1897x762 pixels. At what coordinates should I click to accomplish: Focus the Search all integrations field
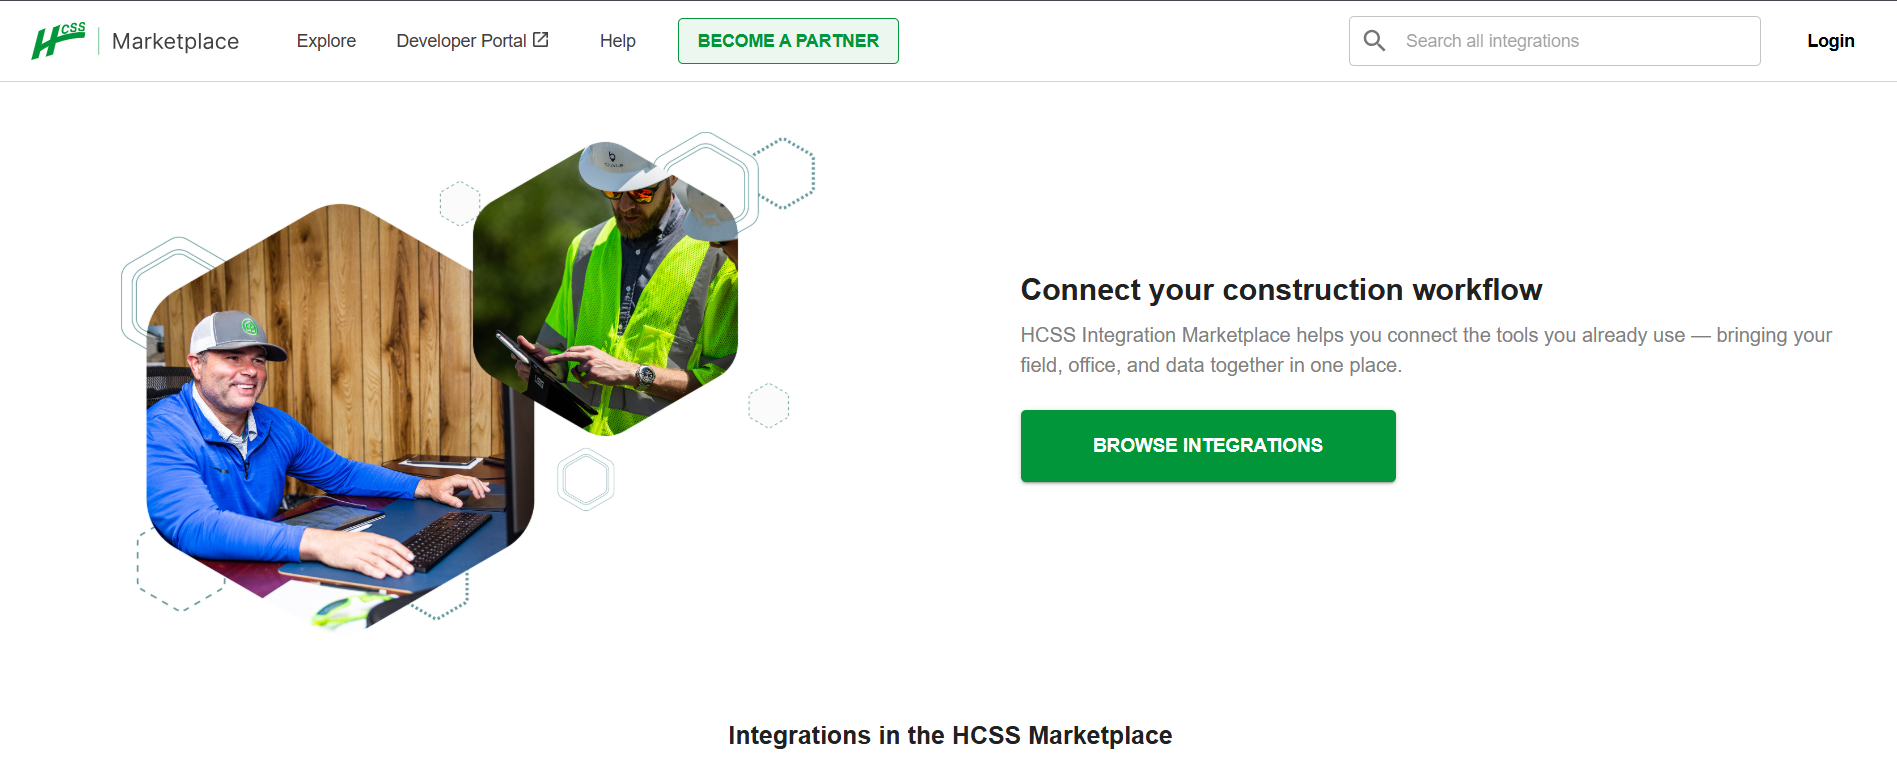1554,41
